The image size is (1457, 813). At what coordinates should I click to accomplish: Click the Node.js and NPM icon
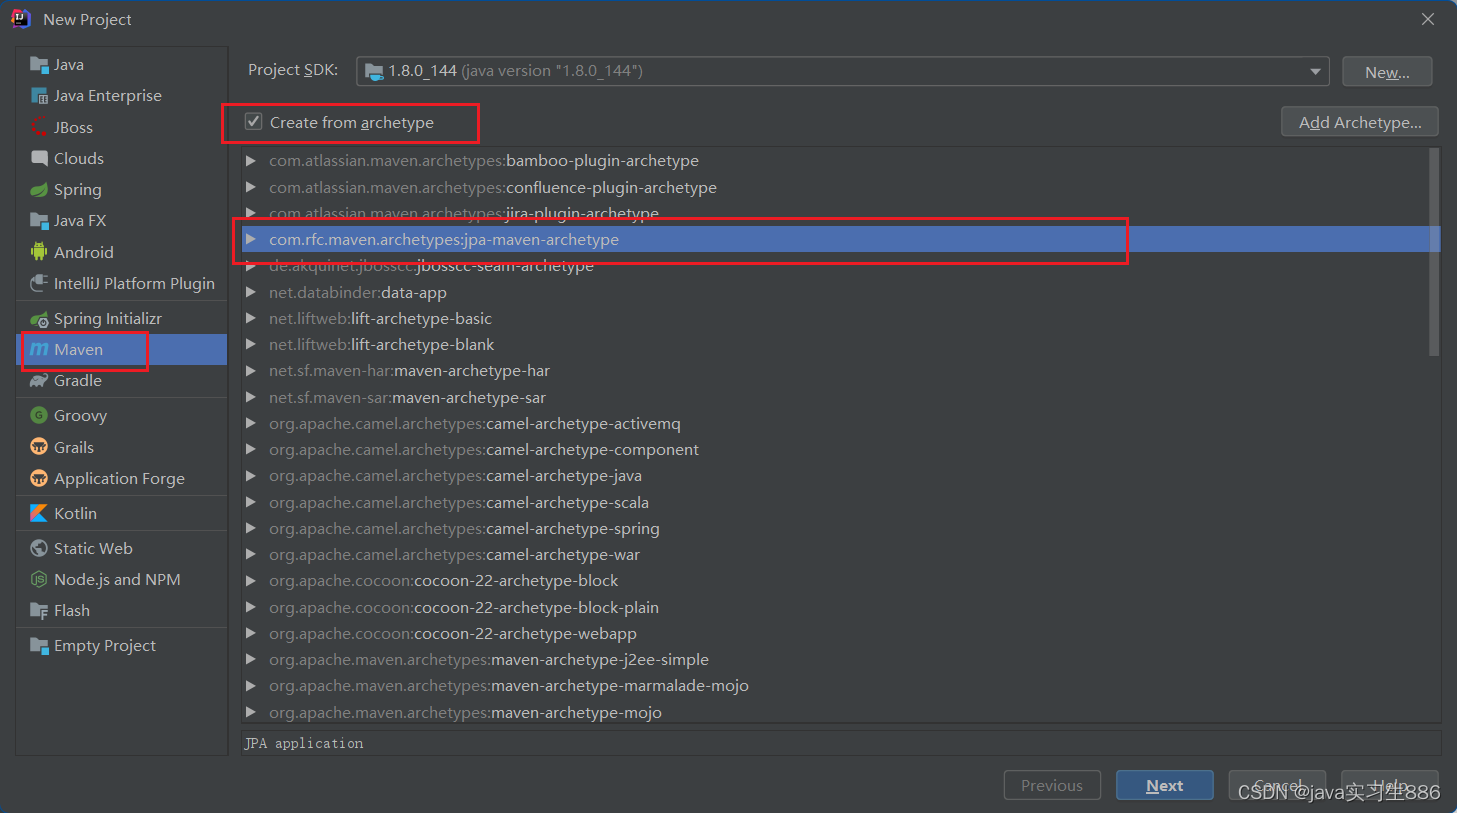click(39, 579)
